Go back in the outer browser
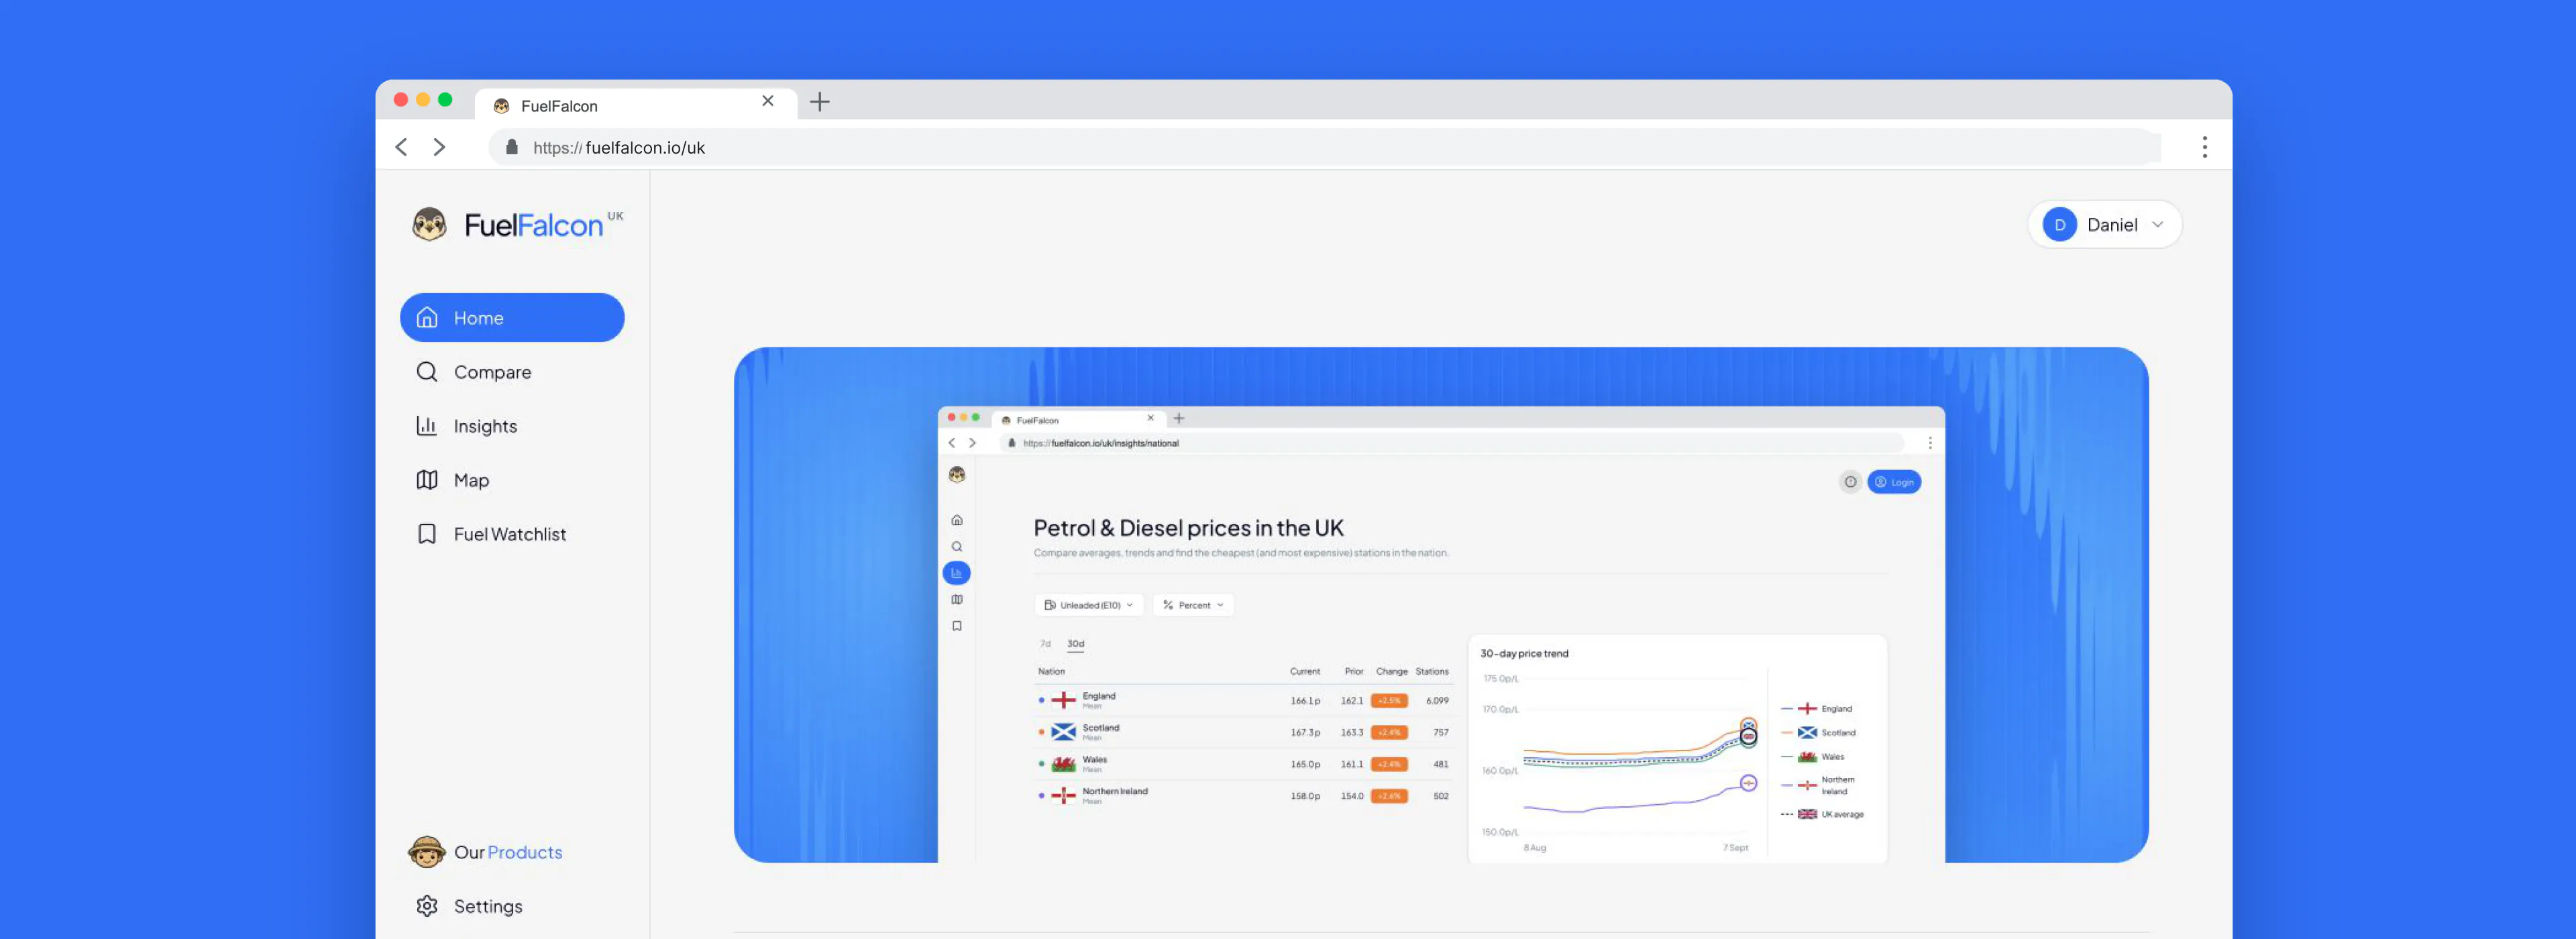The width and height of the screenshot is (2576, 939). point(402,147)
